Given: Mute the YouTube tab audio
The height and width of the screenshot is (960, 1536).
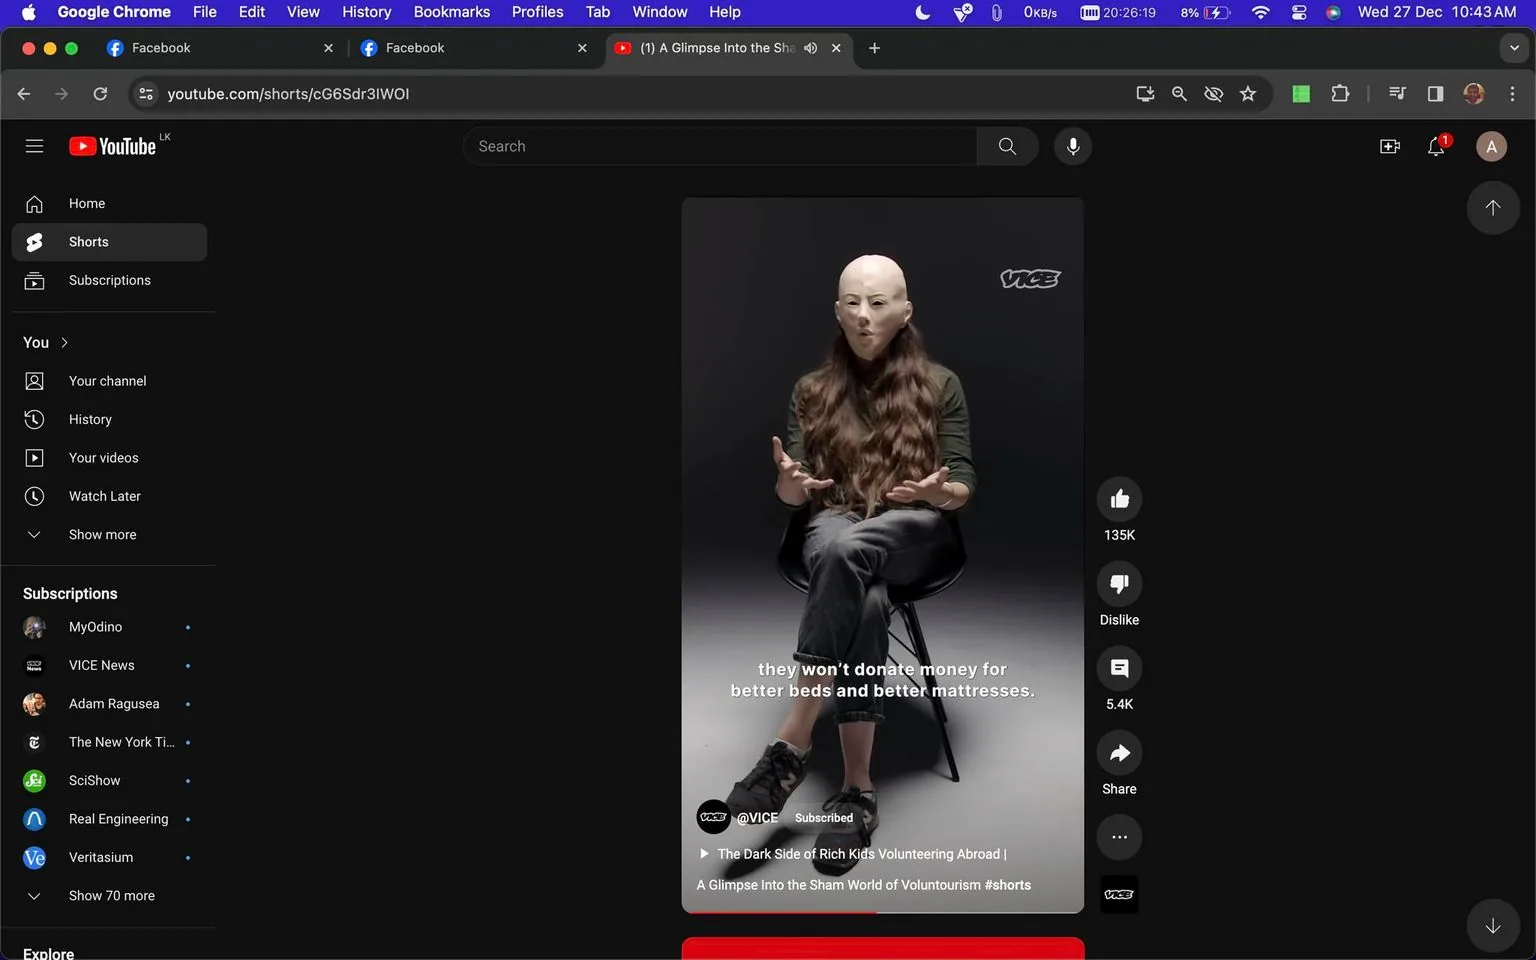Looking at the screenshot, I should [x=810, y=47].
